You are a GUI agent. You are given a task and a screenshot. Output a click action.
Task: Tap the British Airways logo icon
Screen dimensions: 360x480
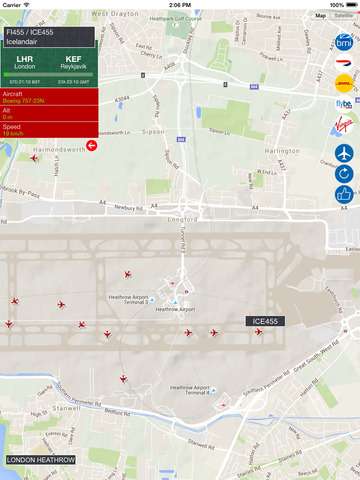pos(344,63)
